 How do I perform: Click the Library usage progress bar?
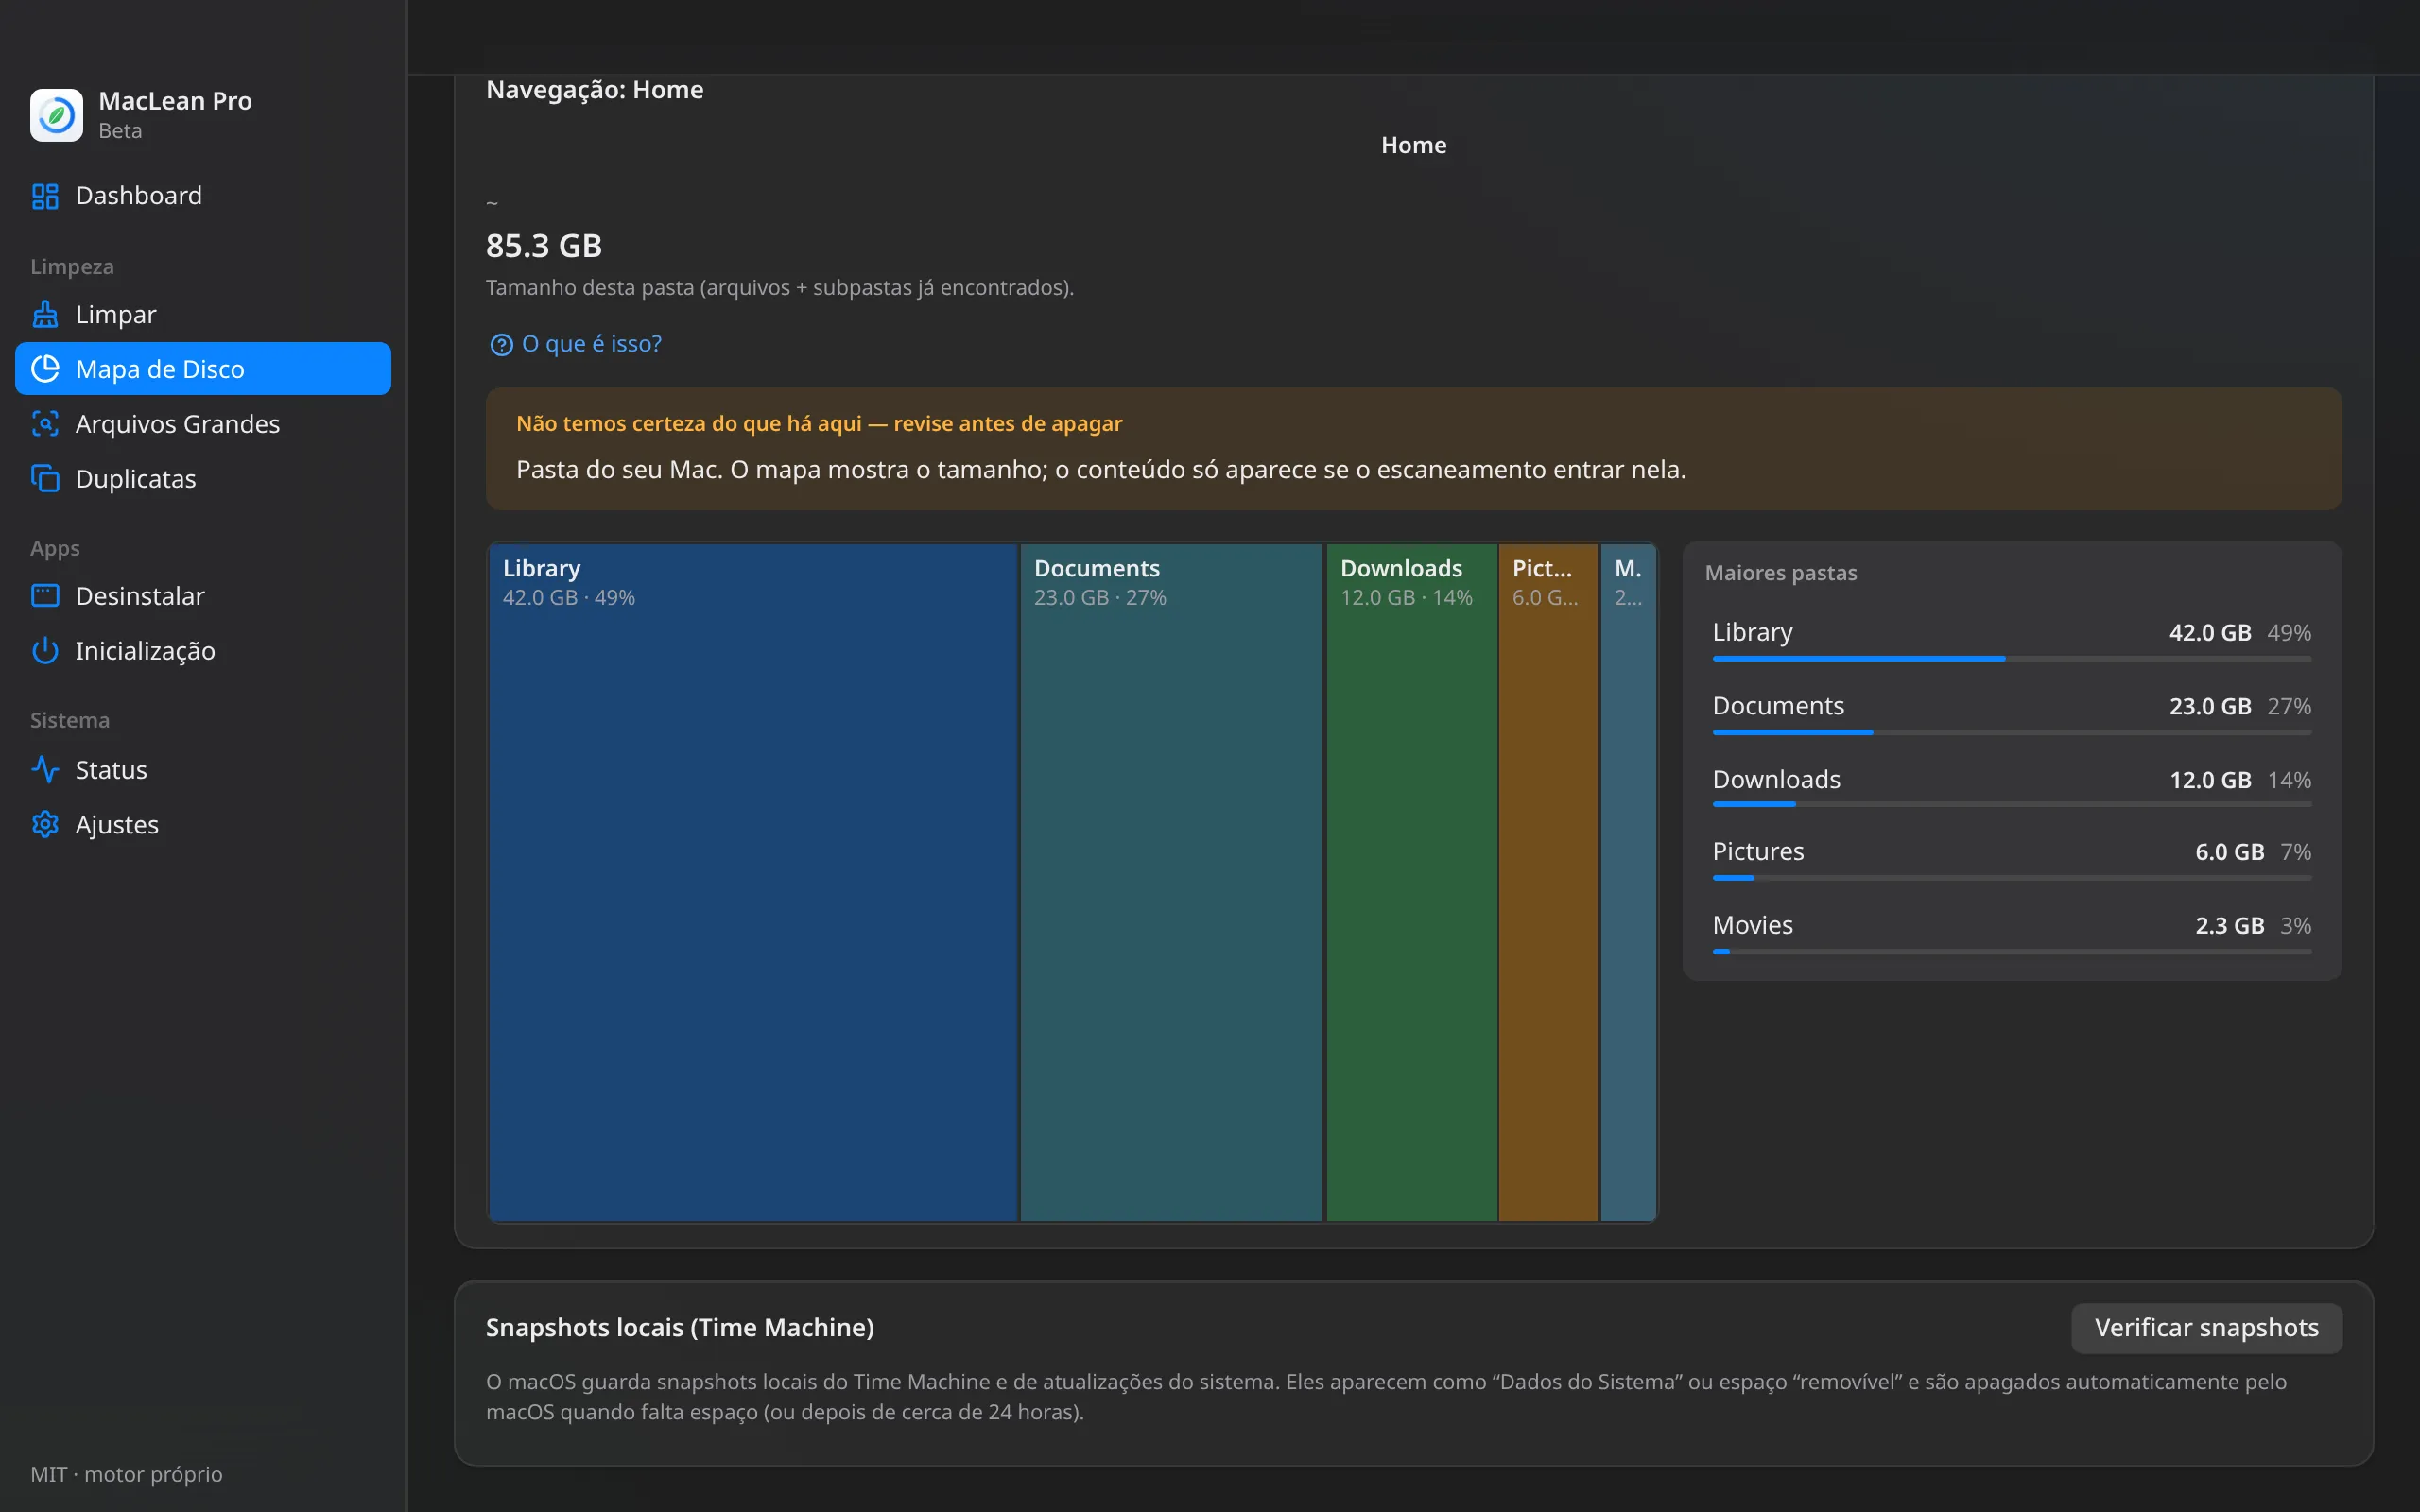[x=2011, y=659]
